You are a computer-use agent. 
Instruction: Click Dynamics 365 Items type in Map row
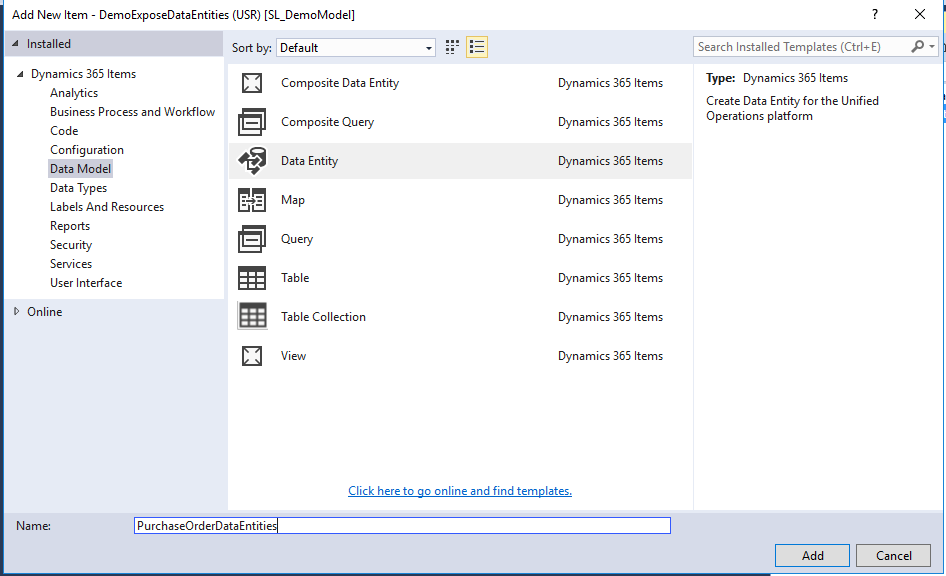610,200
